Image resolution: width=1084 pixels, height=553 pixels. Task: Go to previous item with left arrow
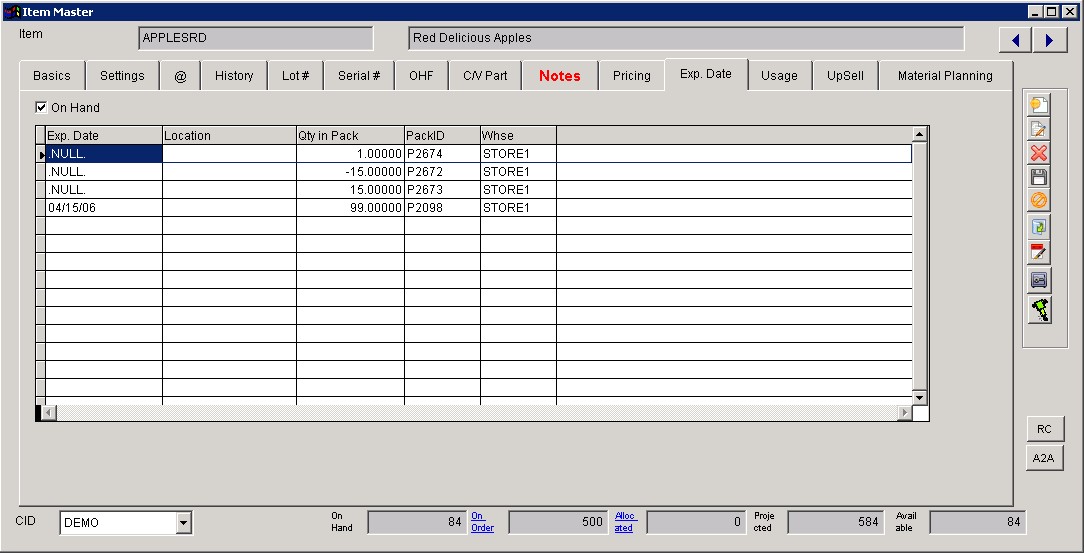1016,40
